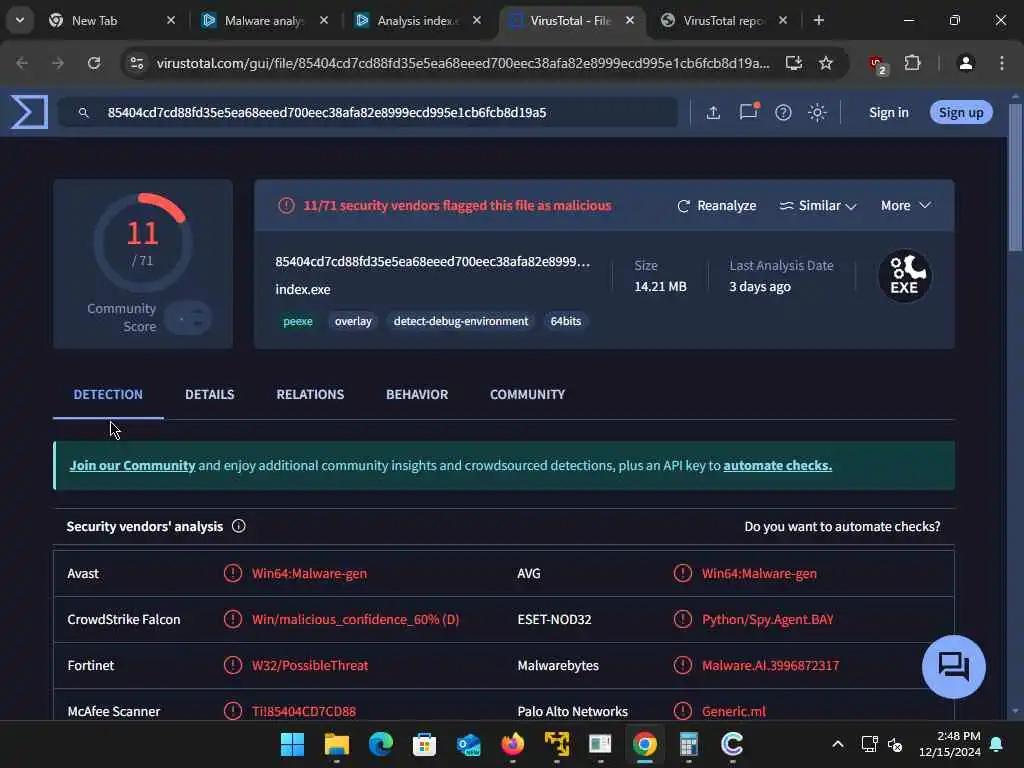Open the Chrome profile avatar icon

pyautogui.click(x=966, y=63)
